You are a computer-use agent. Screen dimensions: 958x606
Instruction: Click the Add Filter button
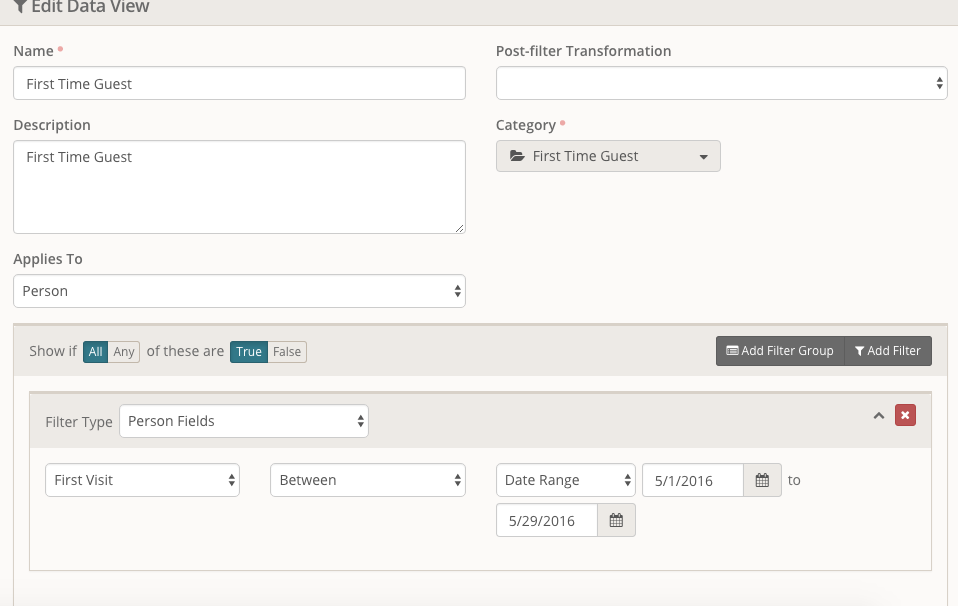click(x=888, y=351)
